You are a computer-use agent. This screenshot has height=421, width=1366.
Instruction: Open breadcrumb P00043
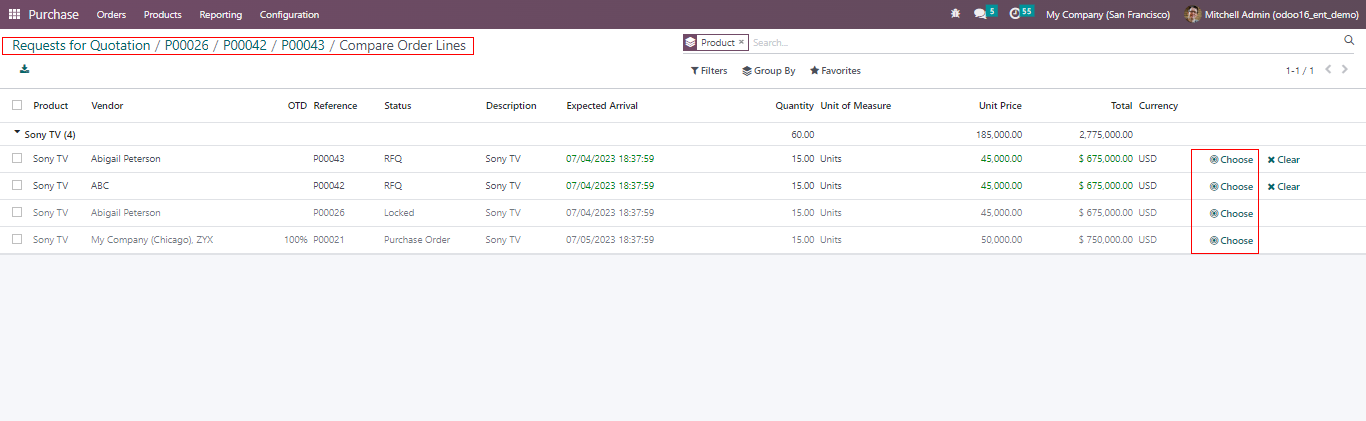(x=303, y=46)
